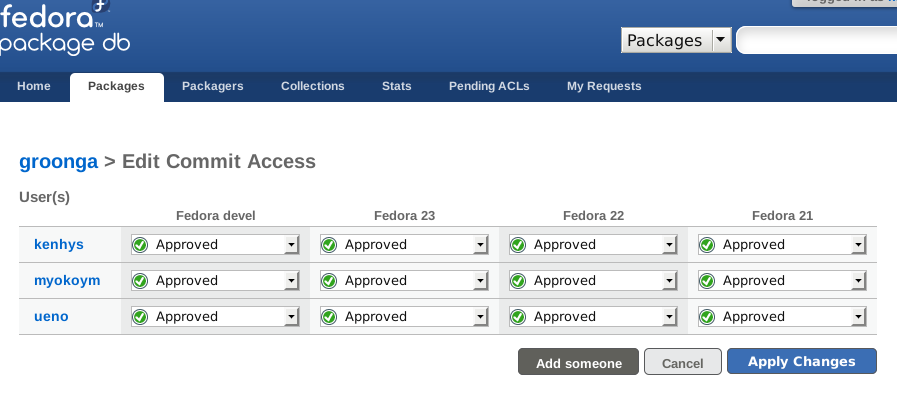Click green check icon for myokoym Fedora 21

pos(707,281)
